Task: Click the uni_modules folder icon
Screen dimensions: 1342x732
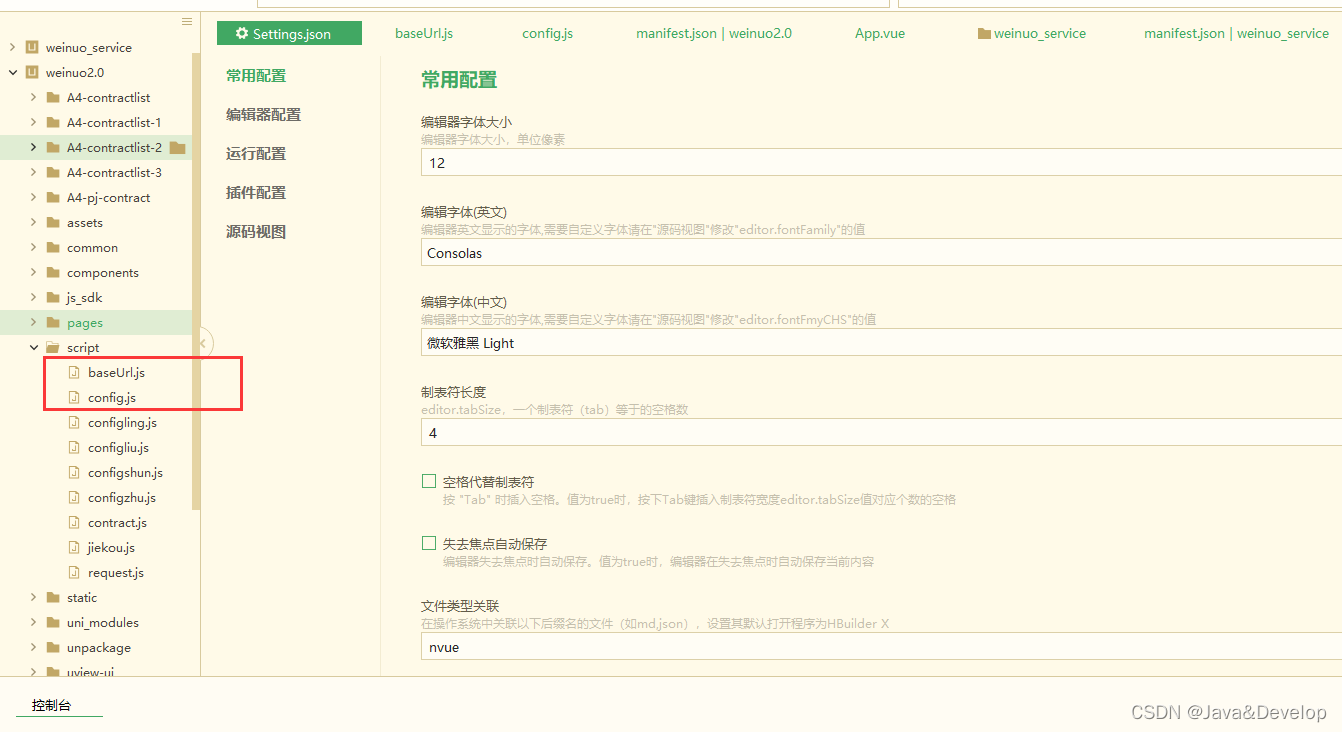Action: pos(53,622)
